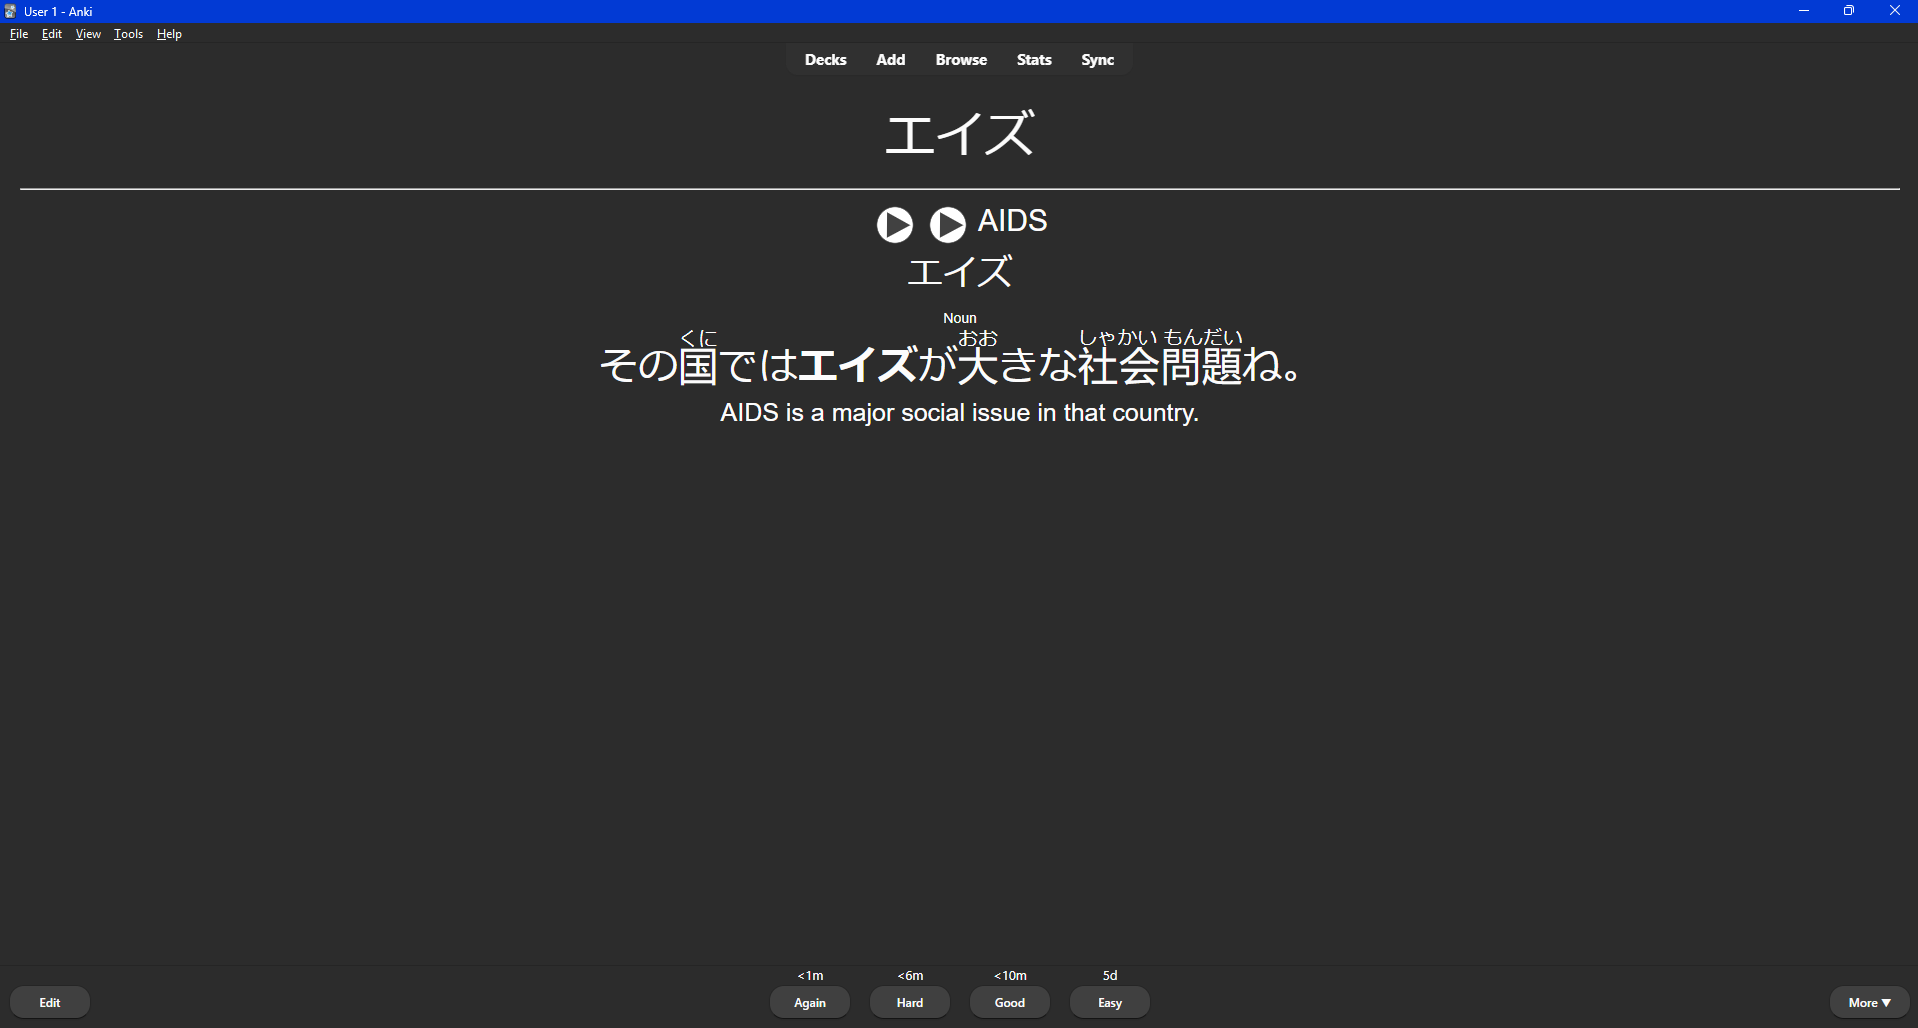This screenshot has height=1028, width=1918.
Task: Open the Tools menu
Action: 128,34
